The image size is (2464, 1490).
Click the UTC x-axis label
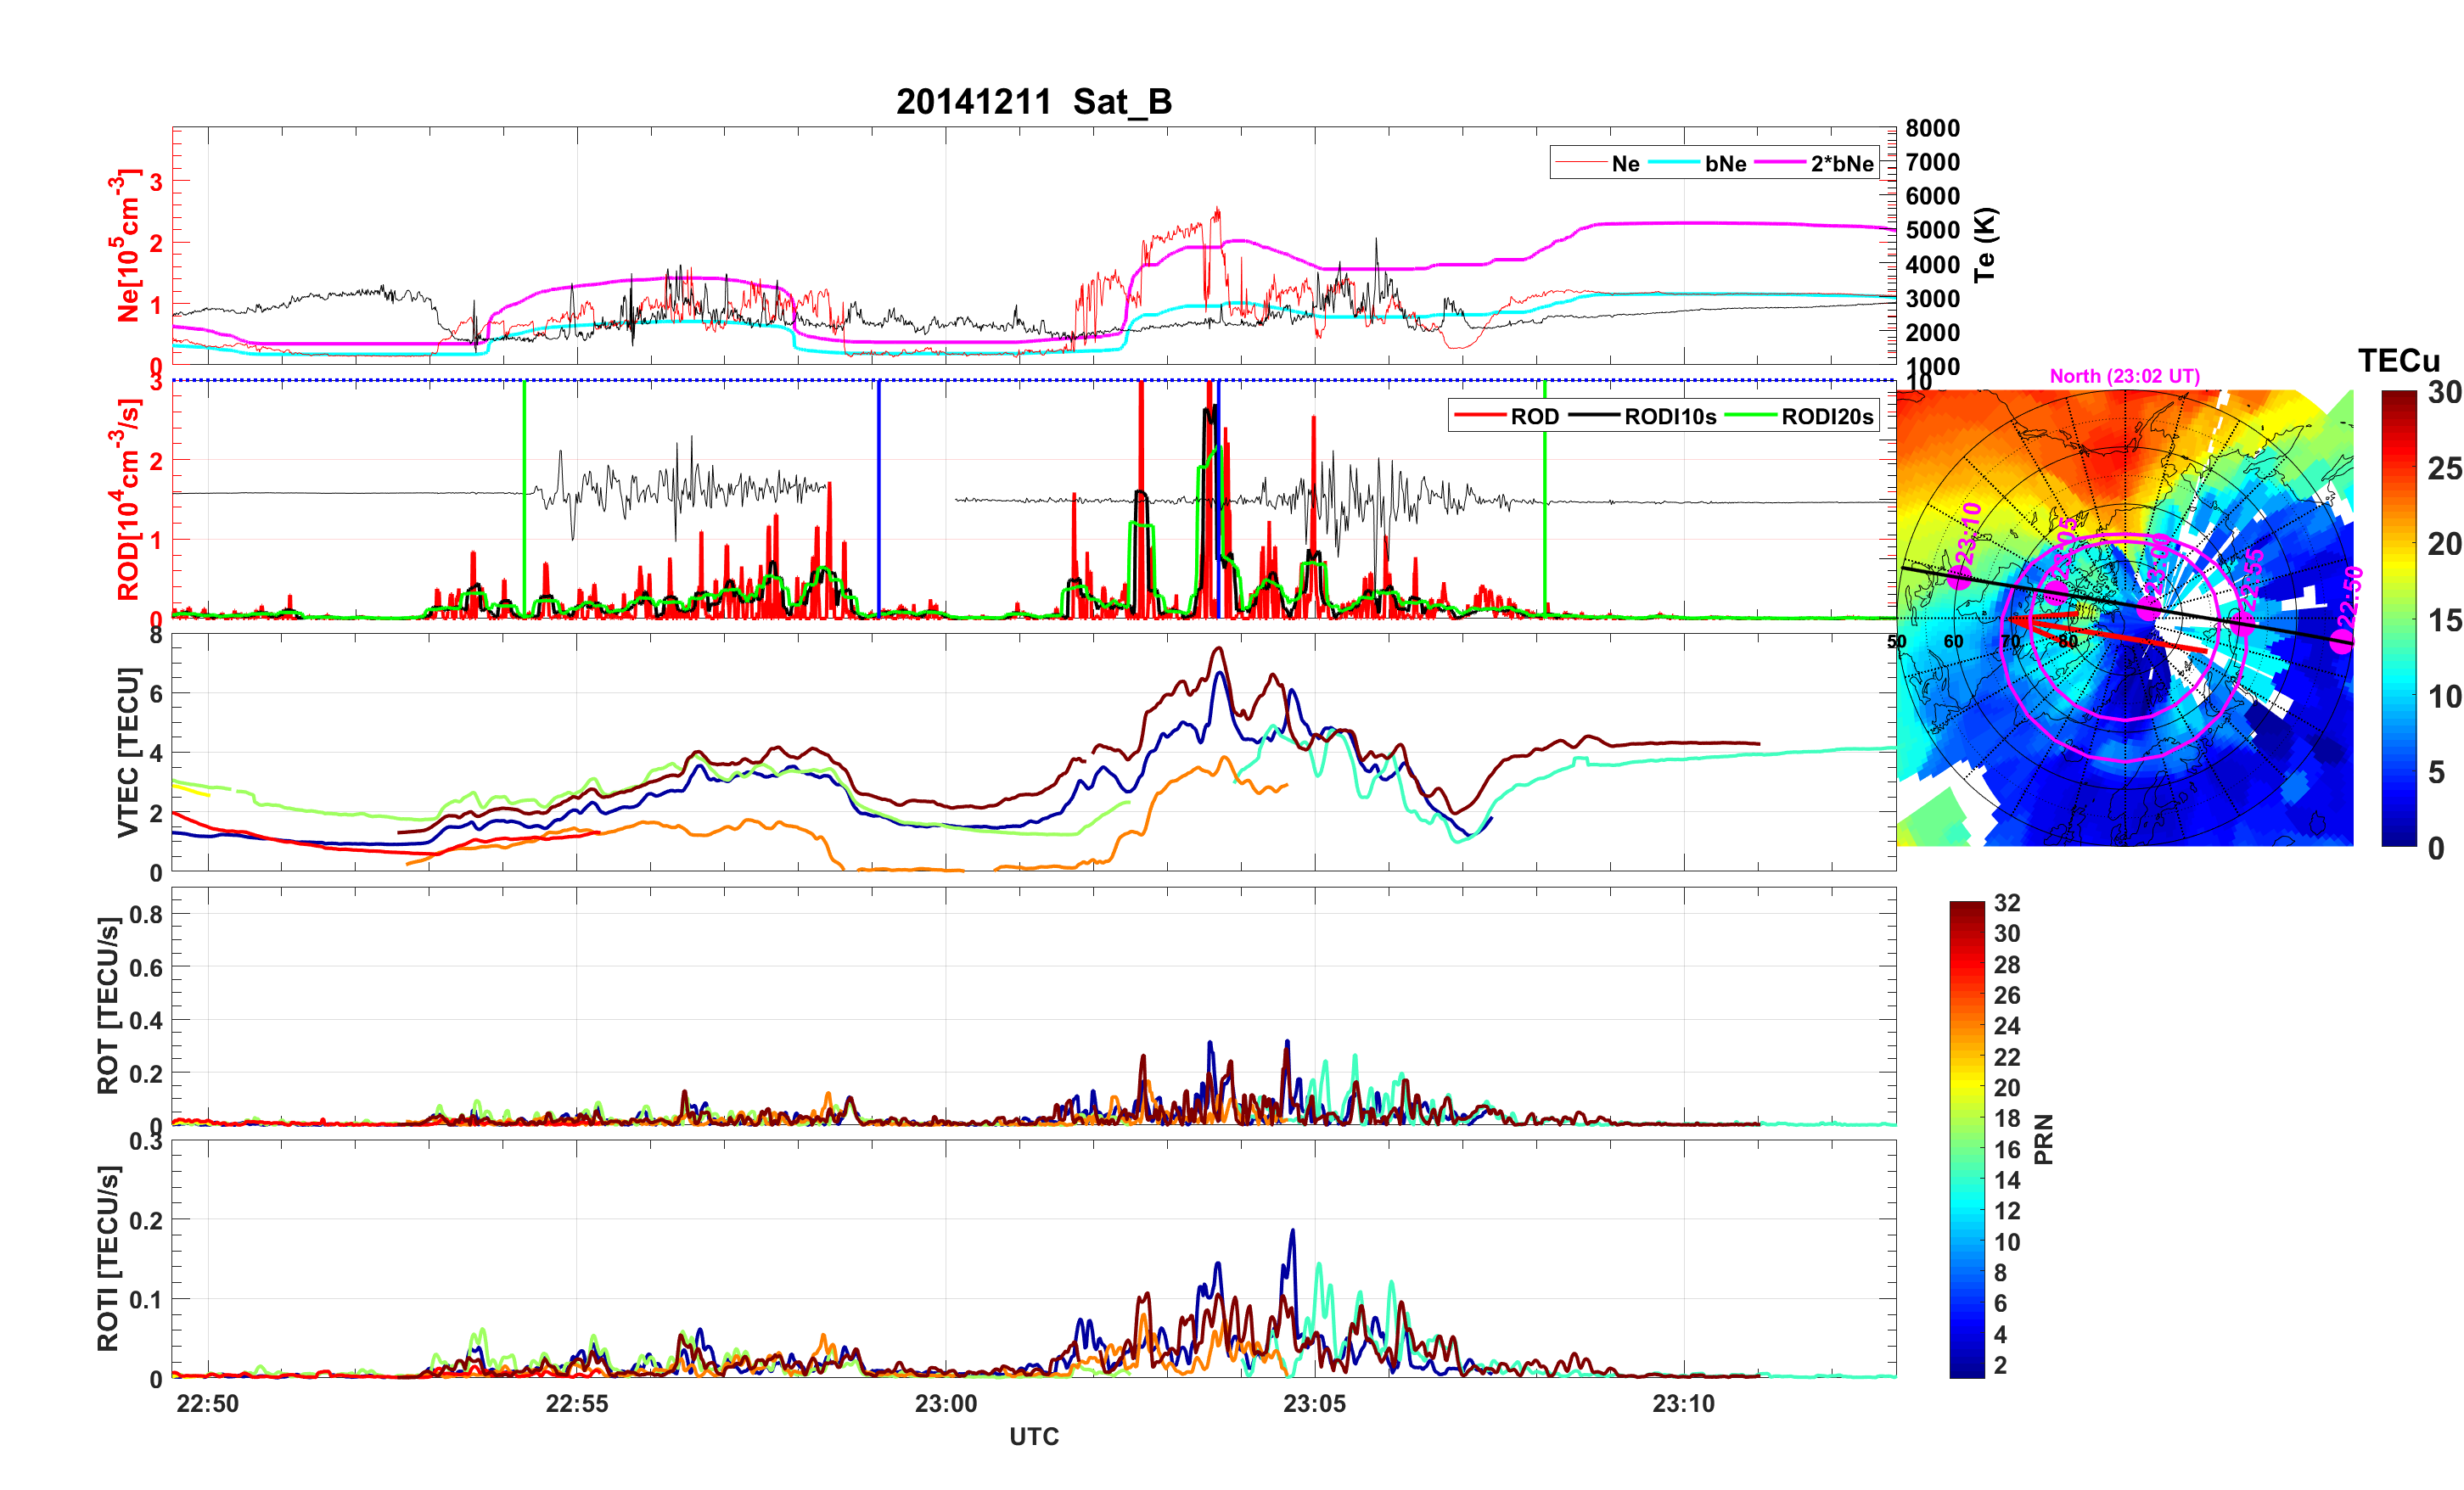pos(1033,1437)
